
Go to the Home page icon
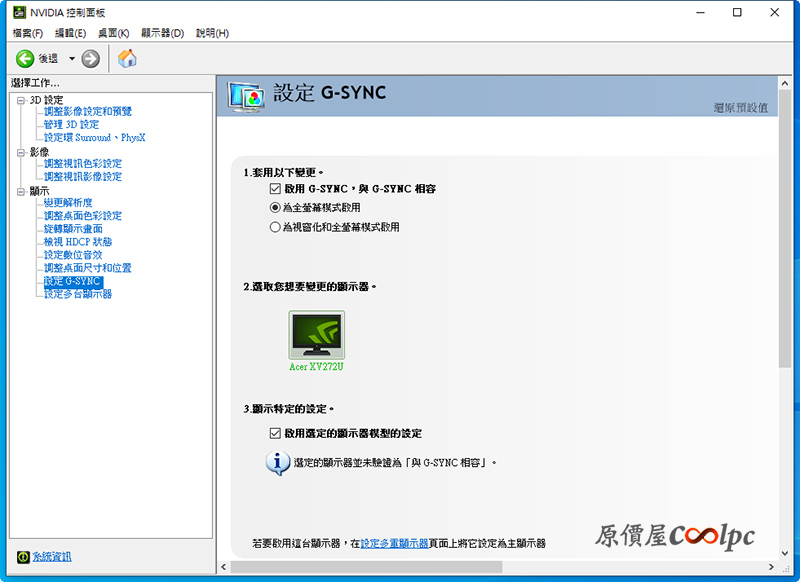pos(127,58)
